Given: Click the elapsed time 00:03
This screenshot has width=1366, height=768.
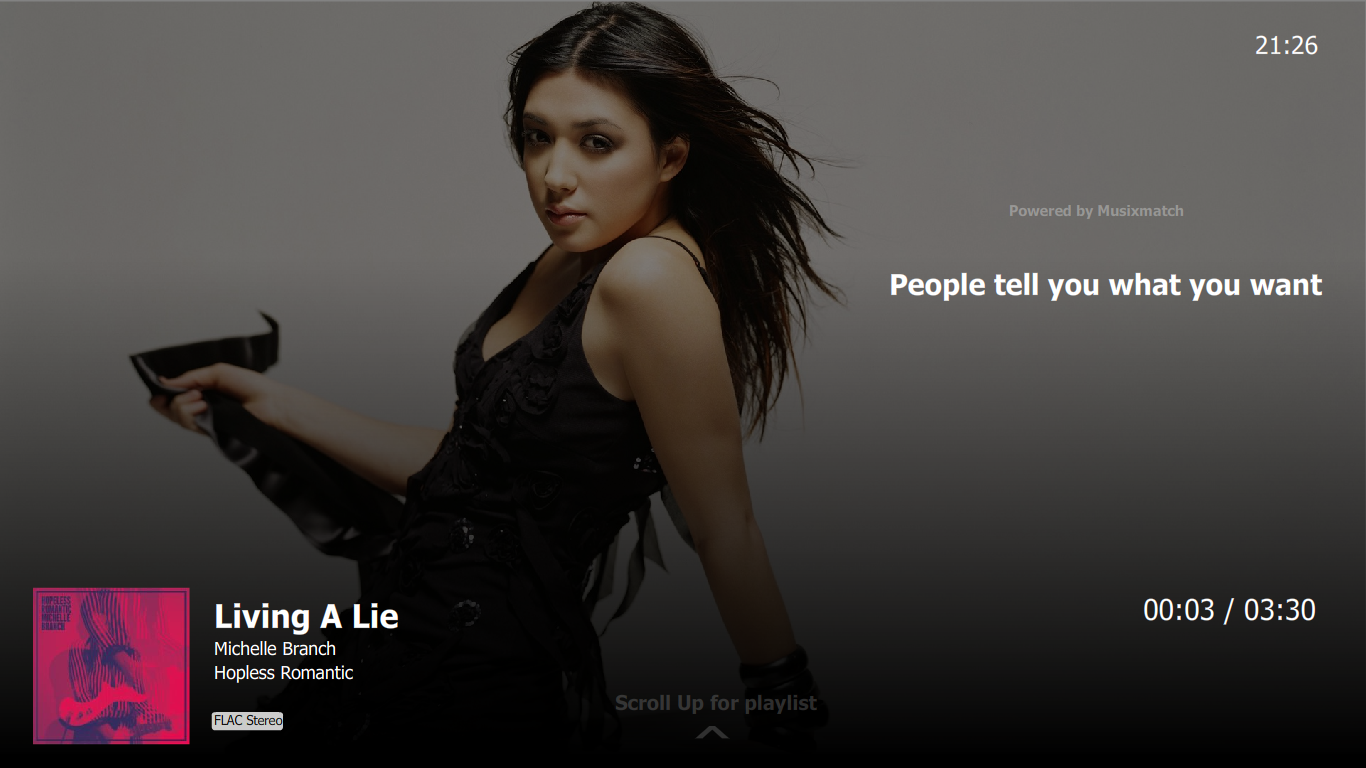Looking at the screenshot, I should (1179, 610).
